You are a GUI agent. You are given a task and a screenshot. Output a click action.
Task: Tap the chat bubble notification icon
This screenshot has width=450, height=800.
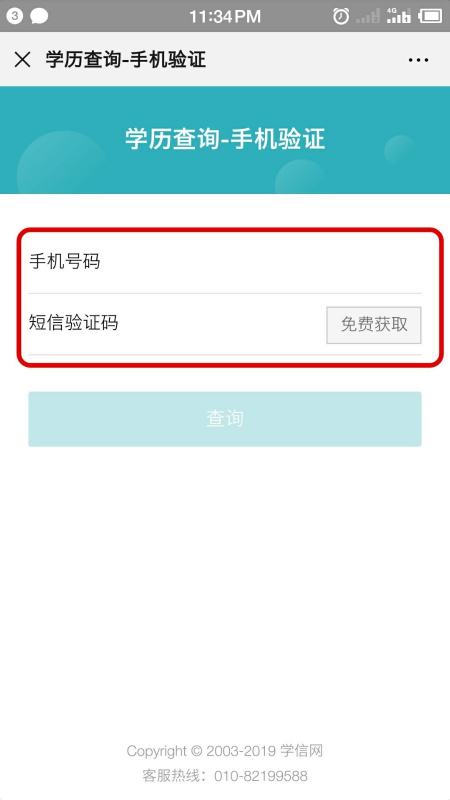pyautogui.click(x=39, y=16)
